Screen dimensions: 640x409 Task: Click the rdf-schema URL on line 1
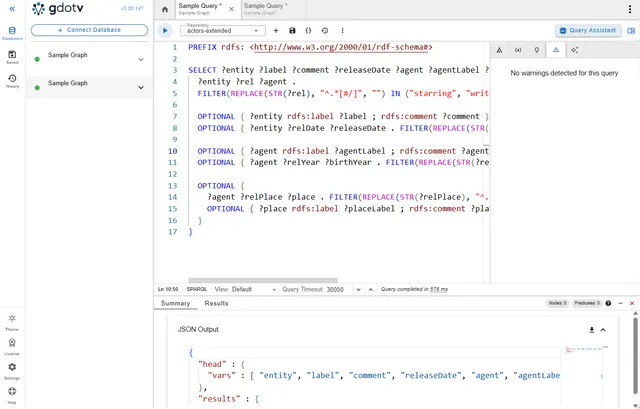[341, 47]
